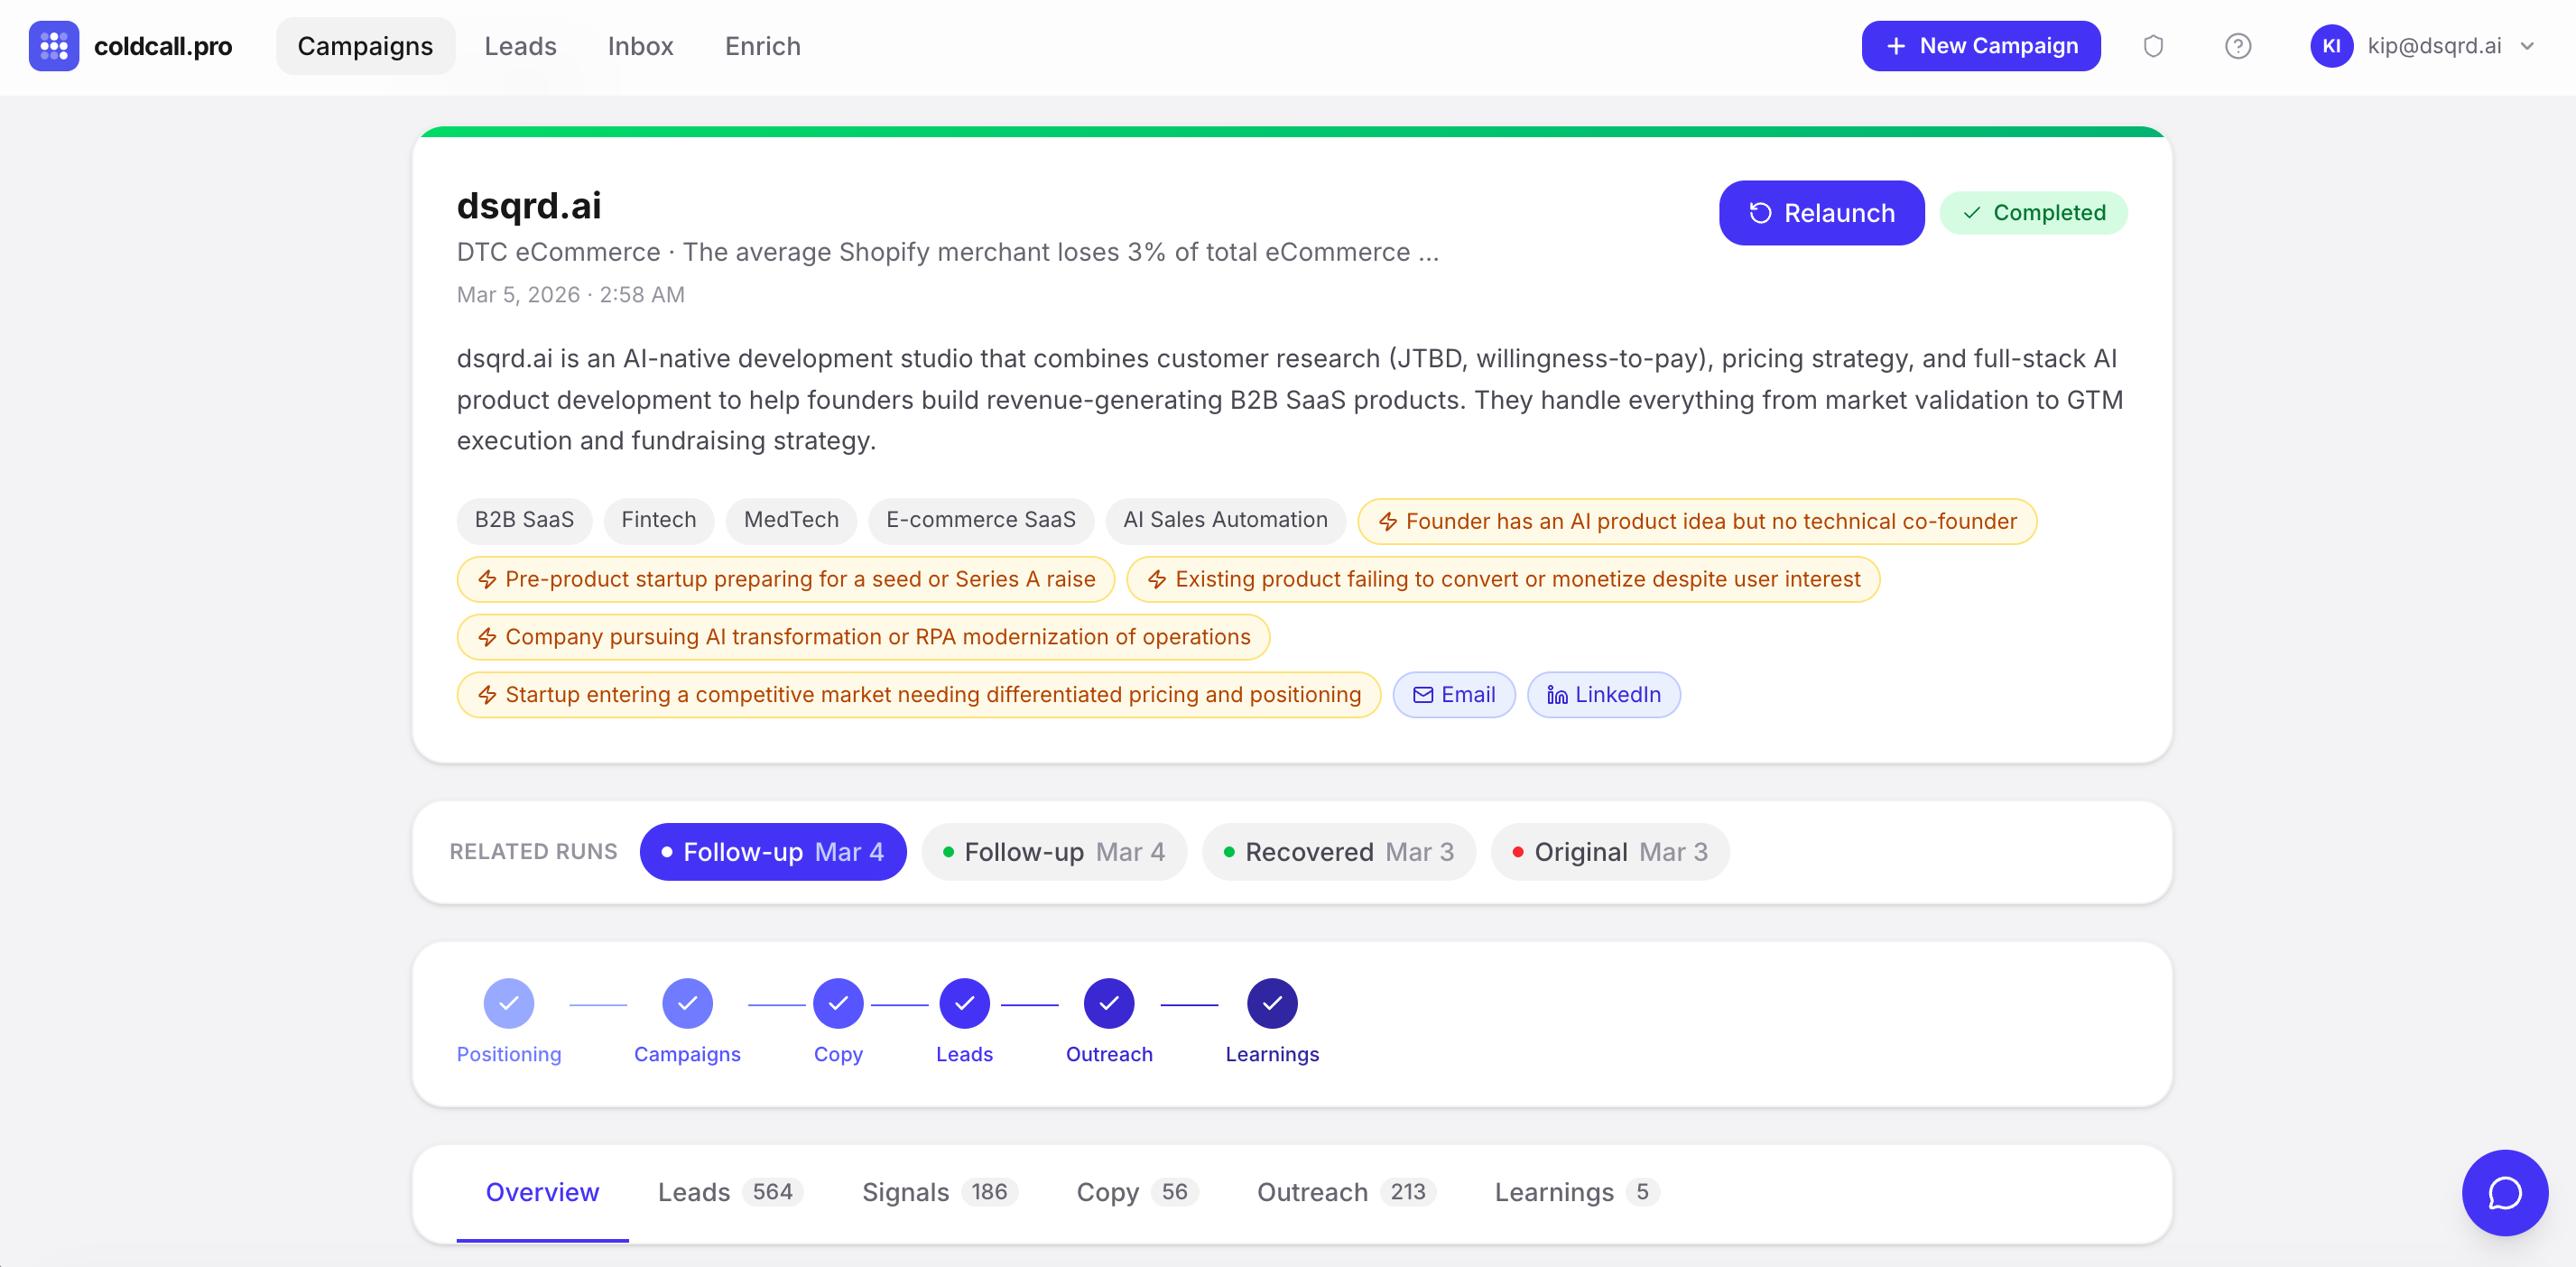Select the Original Mar 3 run

pyautogui.click(x=1610, y=852)
